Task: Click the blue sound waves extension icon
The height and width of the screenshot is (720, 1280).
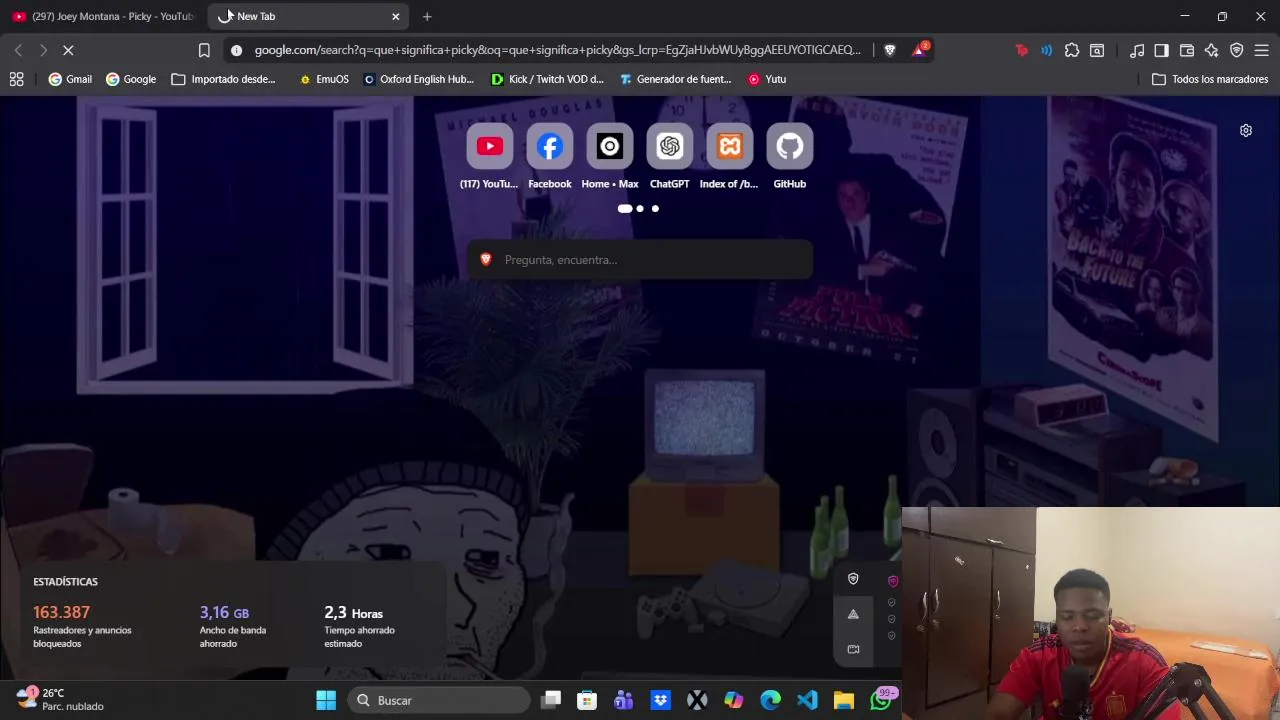Action: 1046,50
